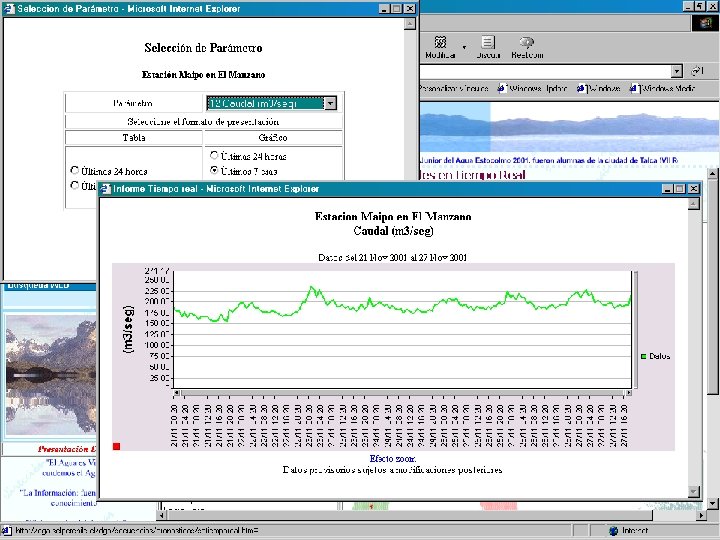Click the 'Caudal (m3/seg)' chart title

(393, 231)
